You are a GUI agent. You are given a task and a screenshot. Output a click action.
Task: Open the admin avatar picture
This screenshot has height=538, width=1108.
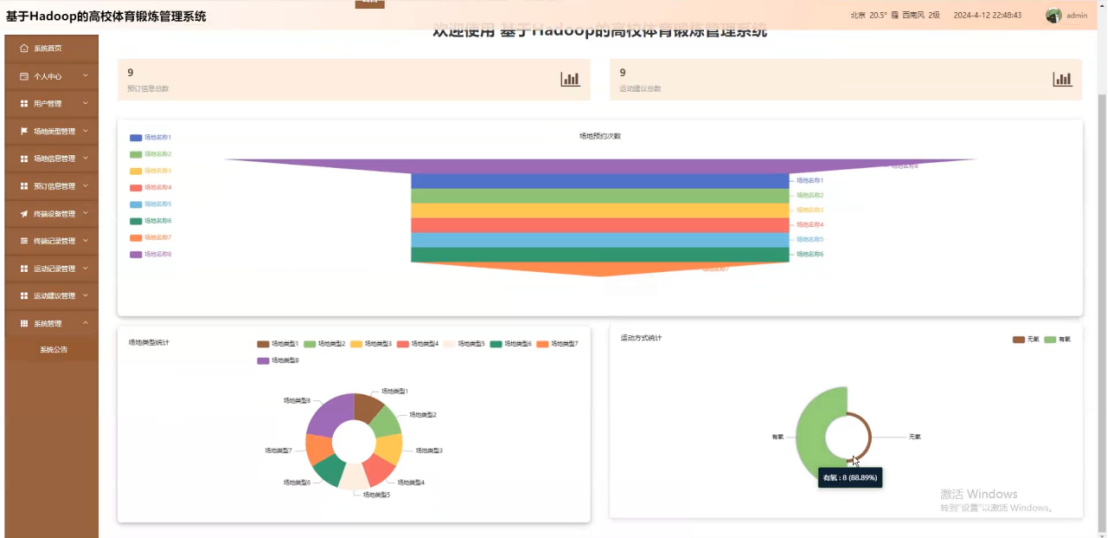1054,15
